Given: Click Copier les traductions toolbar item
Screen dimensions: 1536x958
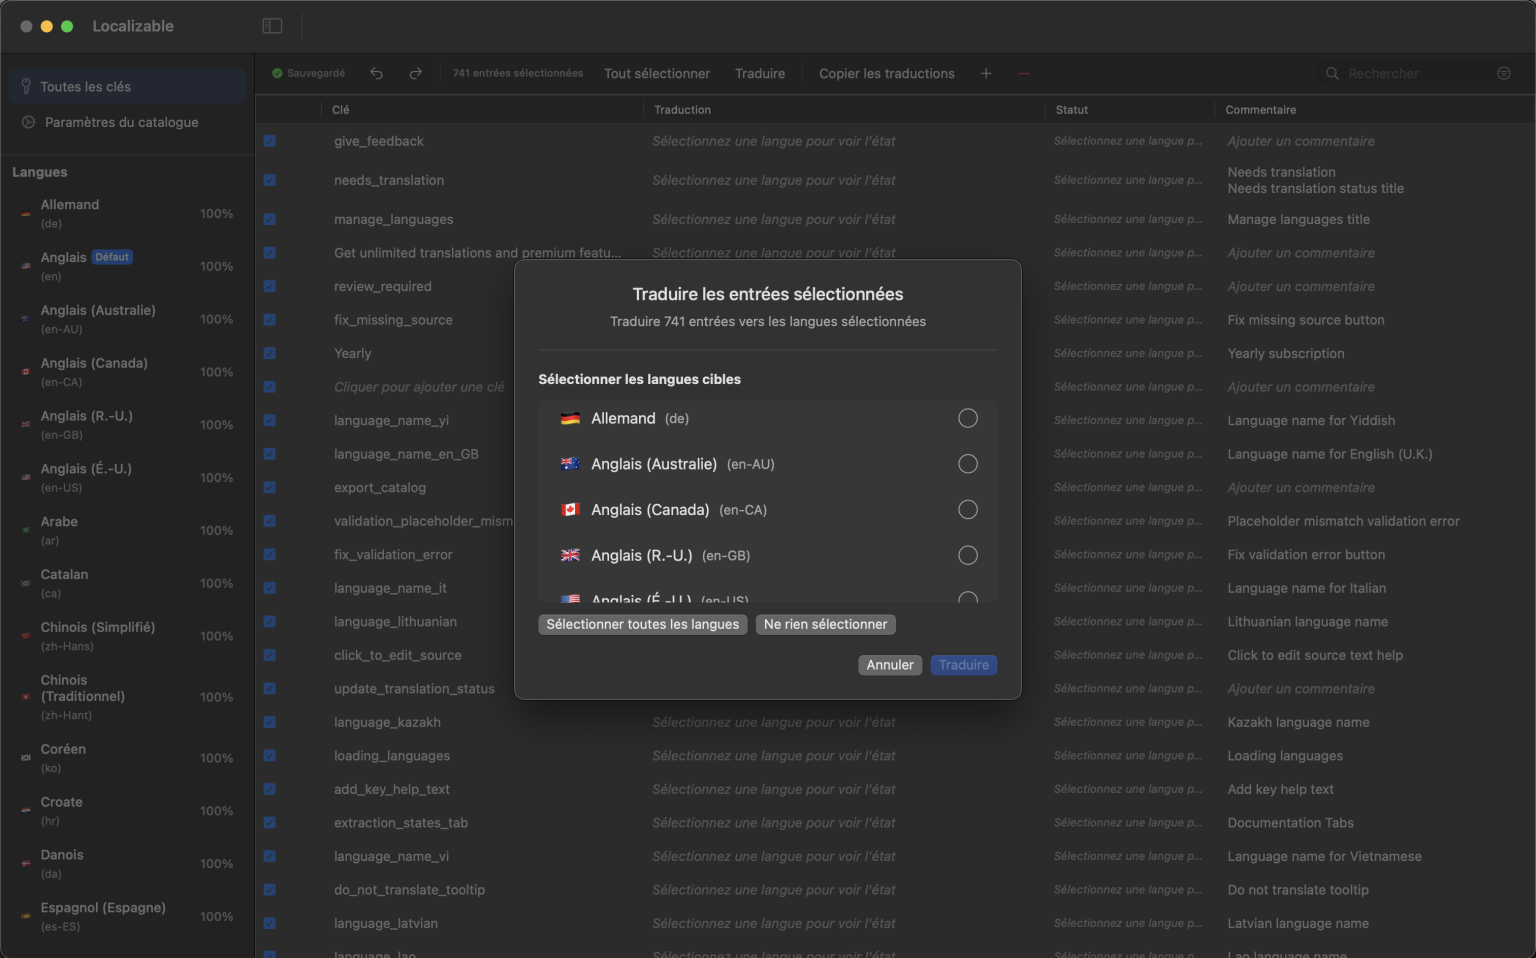Looking at the screenshot, I should pyautogui.click(x=887, y=74).
